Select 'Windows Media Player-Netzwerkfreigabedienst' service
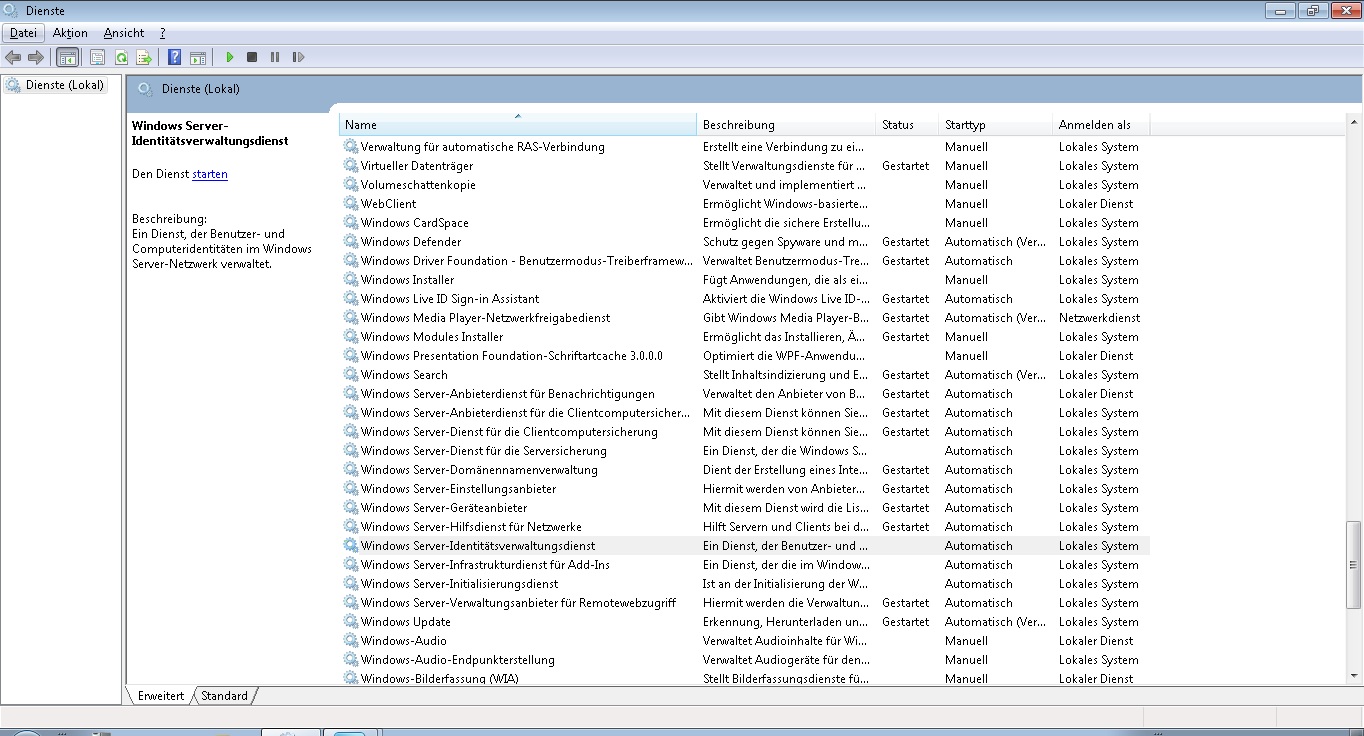Viewport: 1364px width, 736px height. click(485, 318)
